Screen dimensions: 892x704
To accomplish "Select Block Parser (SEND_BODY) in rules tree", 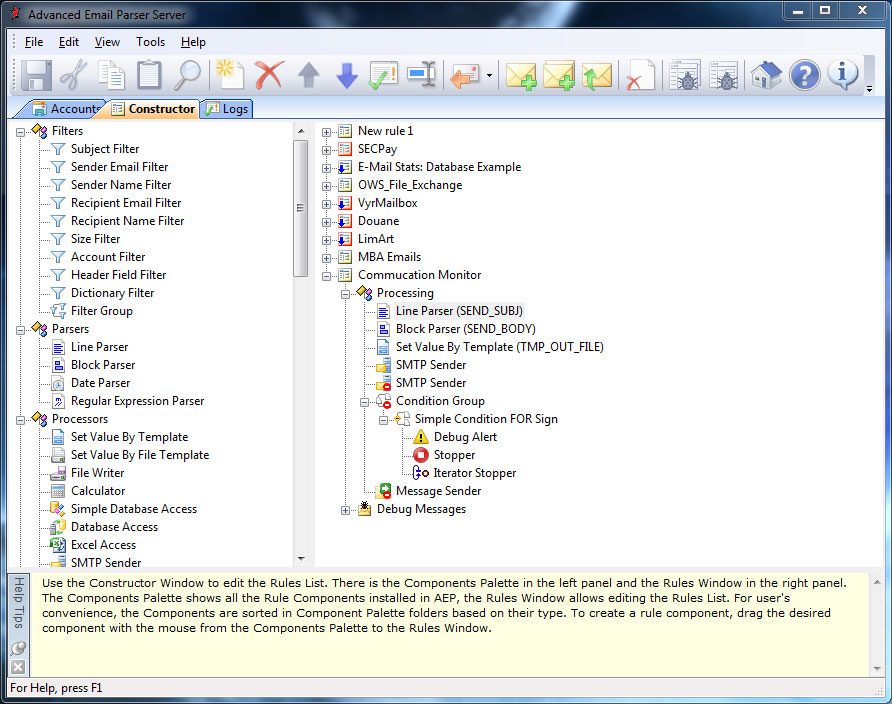I will [465, 329].
